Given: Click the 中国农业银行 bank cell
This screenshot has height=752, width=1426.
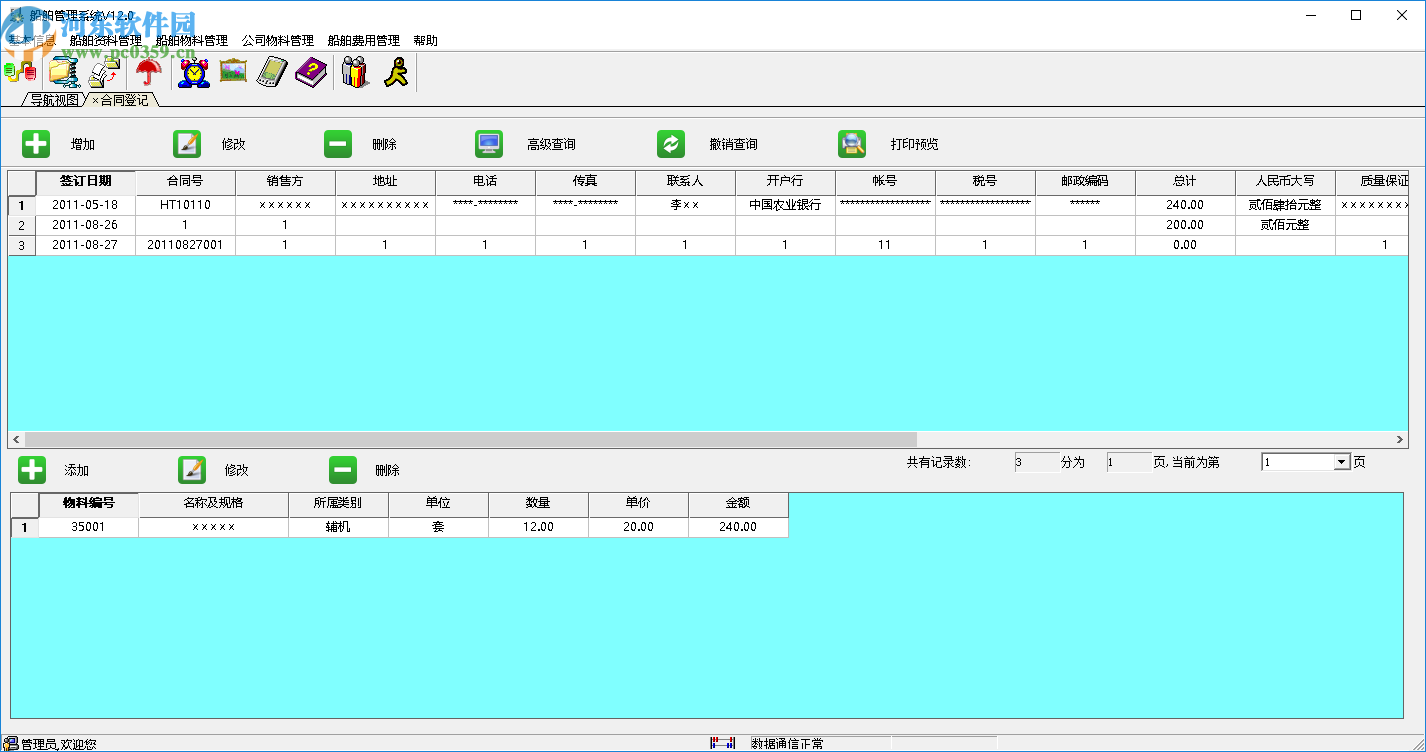Looking at the screenshot, I should [x=785, y=205].
